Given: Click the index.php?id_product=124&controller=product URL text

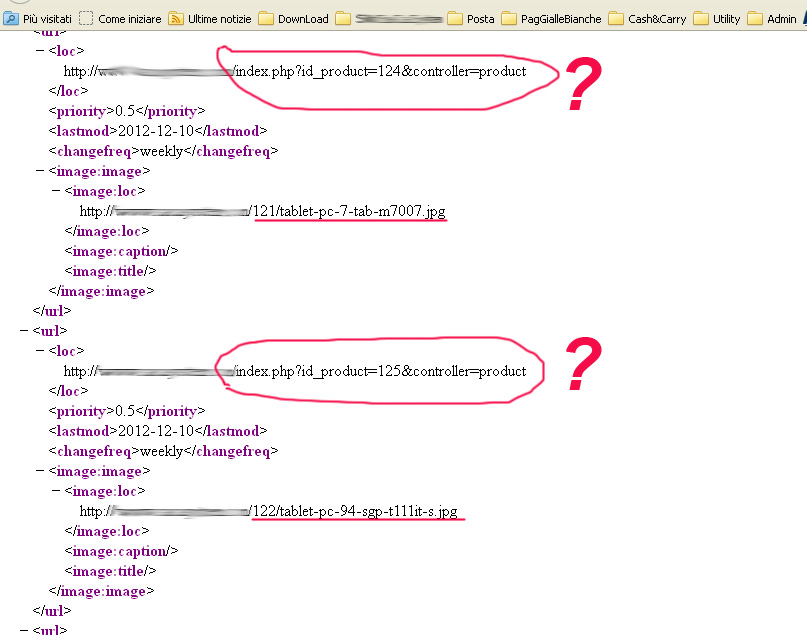Looking at the screenshot, I should [381, 71].
